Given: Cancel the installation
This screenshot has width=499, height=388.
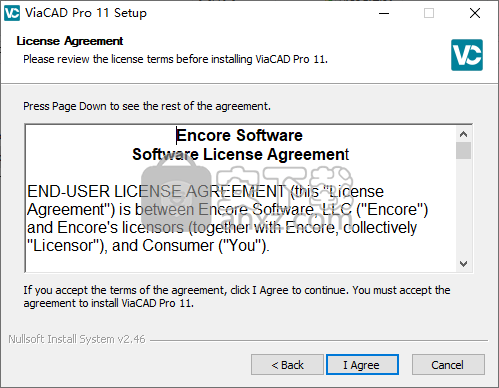Looking at the screenshot, I should tap(448, 365).
